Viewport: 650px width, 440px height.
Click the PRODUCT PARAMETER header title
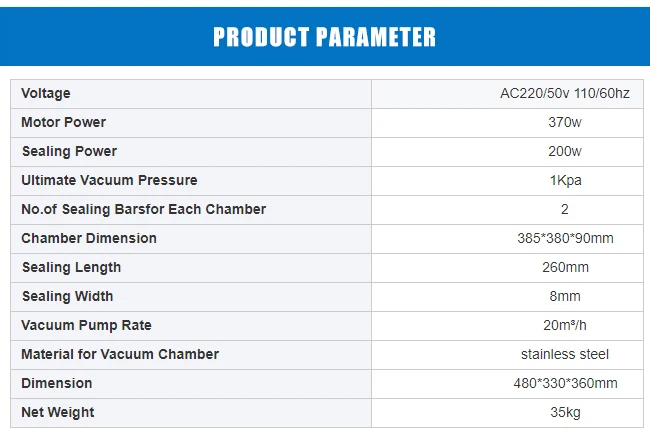(324, 38)
